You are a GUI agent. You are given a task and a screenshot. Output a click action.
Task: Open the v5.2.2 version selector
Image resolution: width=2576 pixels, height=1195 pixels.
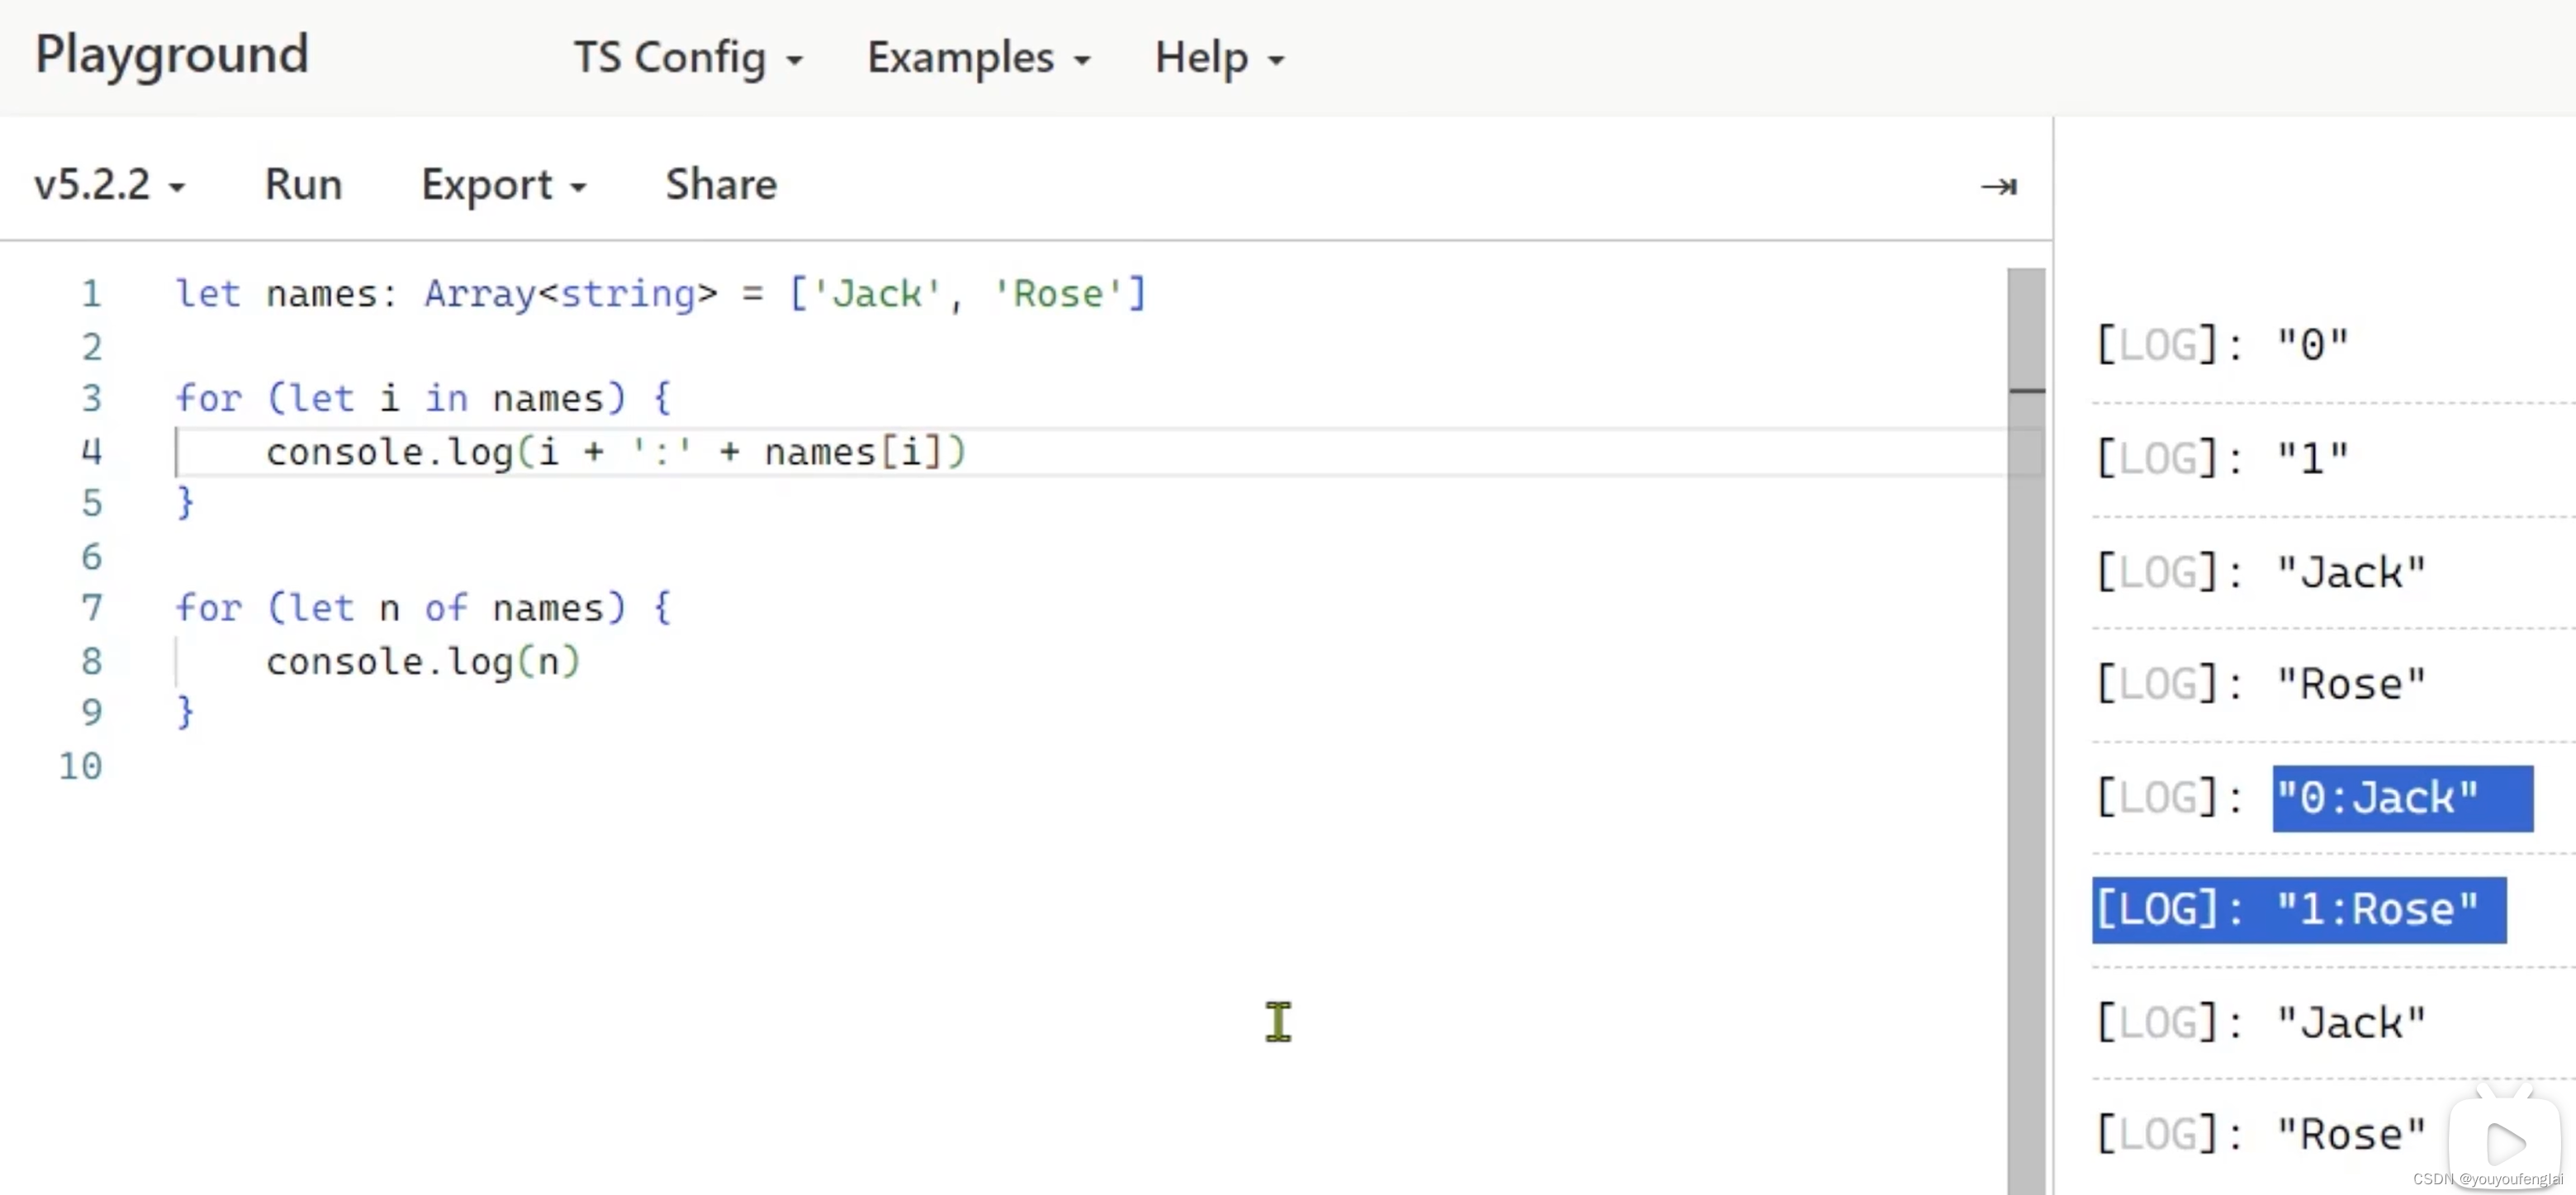point(110,185)
